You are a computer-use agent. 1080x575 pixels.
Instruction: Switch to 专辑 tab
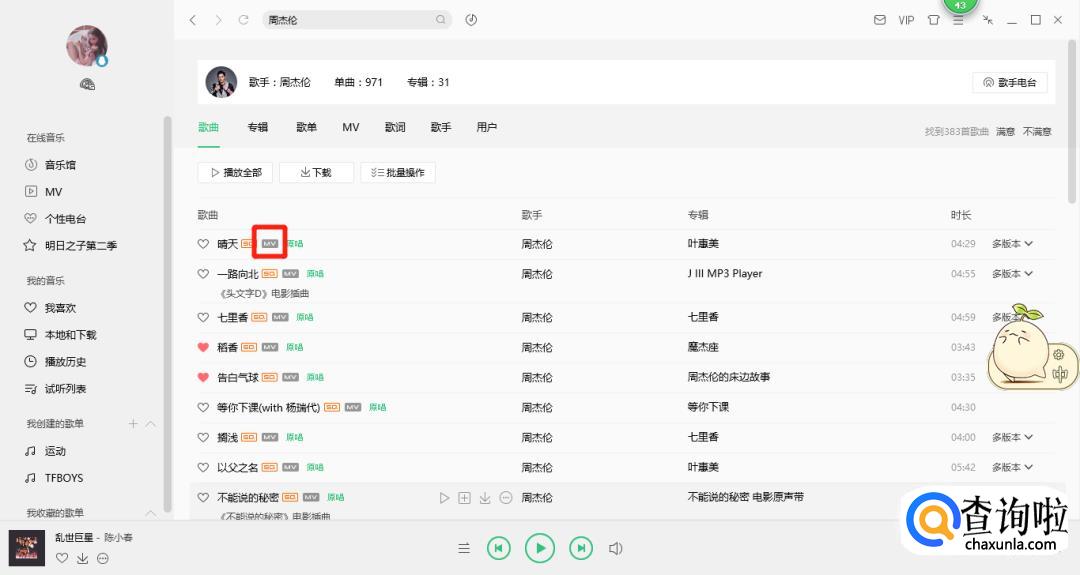click(x=258, y=127)
